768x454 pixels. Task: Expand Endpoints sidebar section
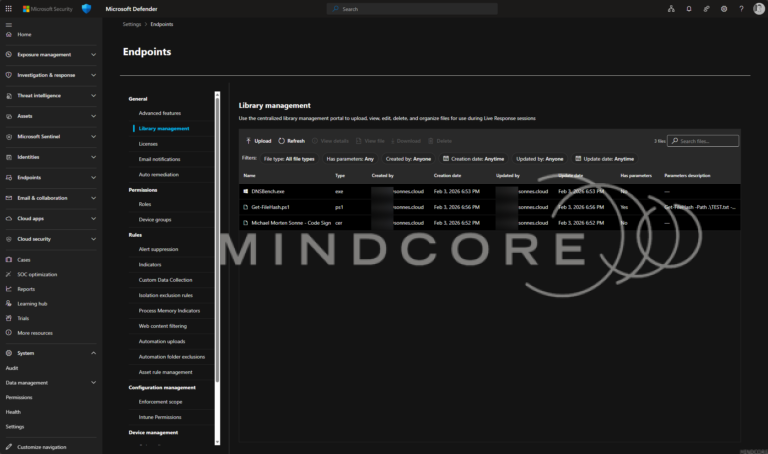click(51, 178)
